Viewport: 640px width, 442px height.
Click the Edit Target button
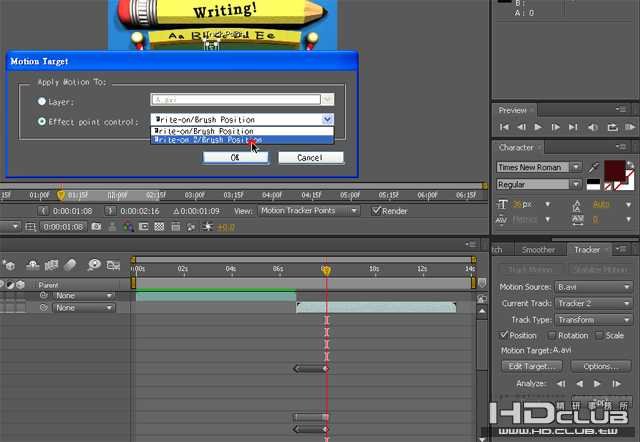[532, 366]
